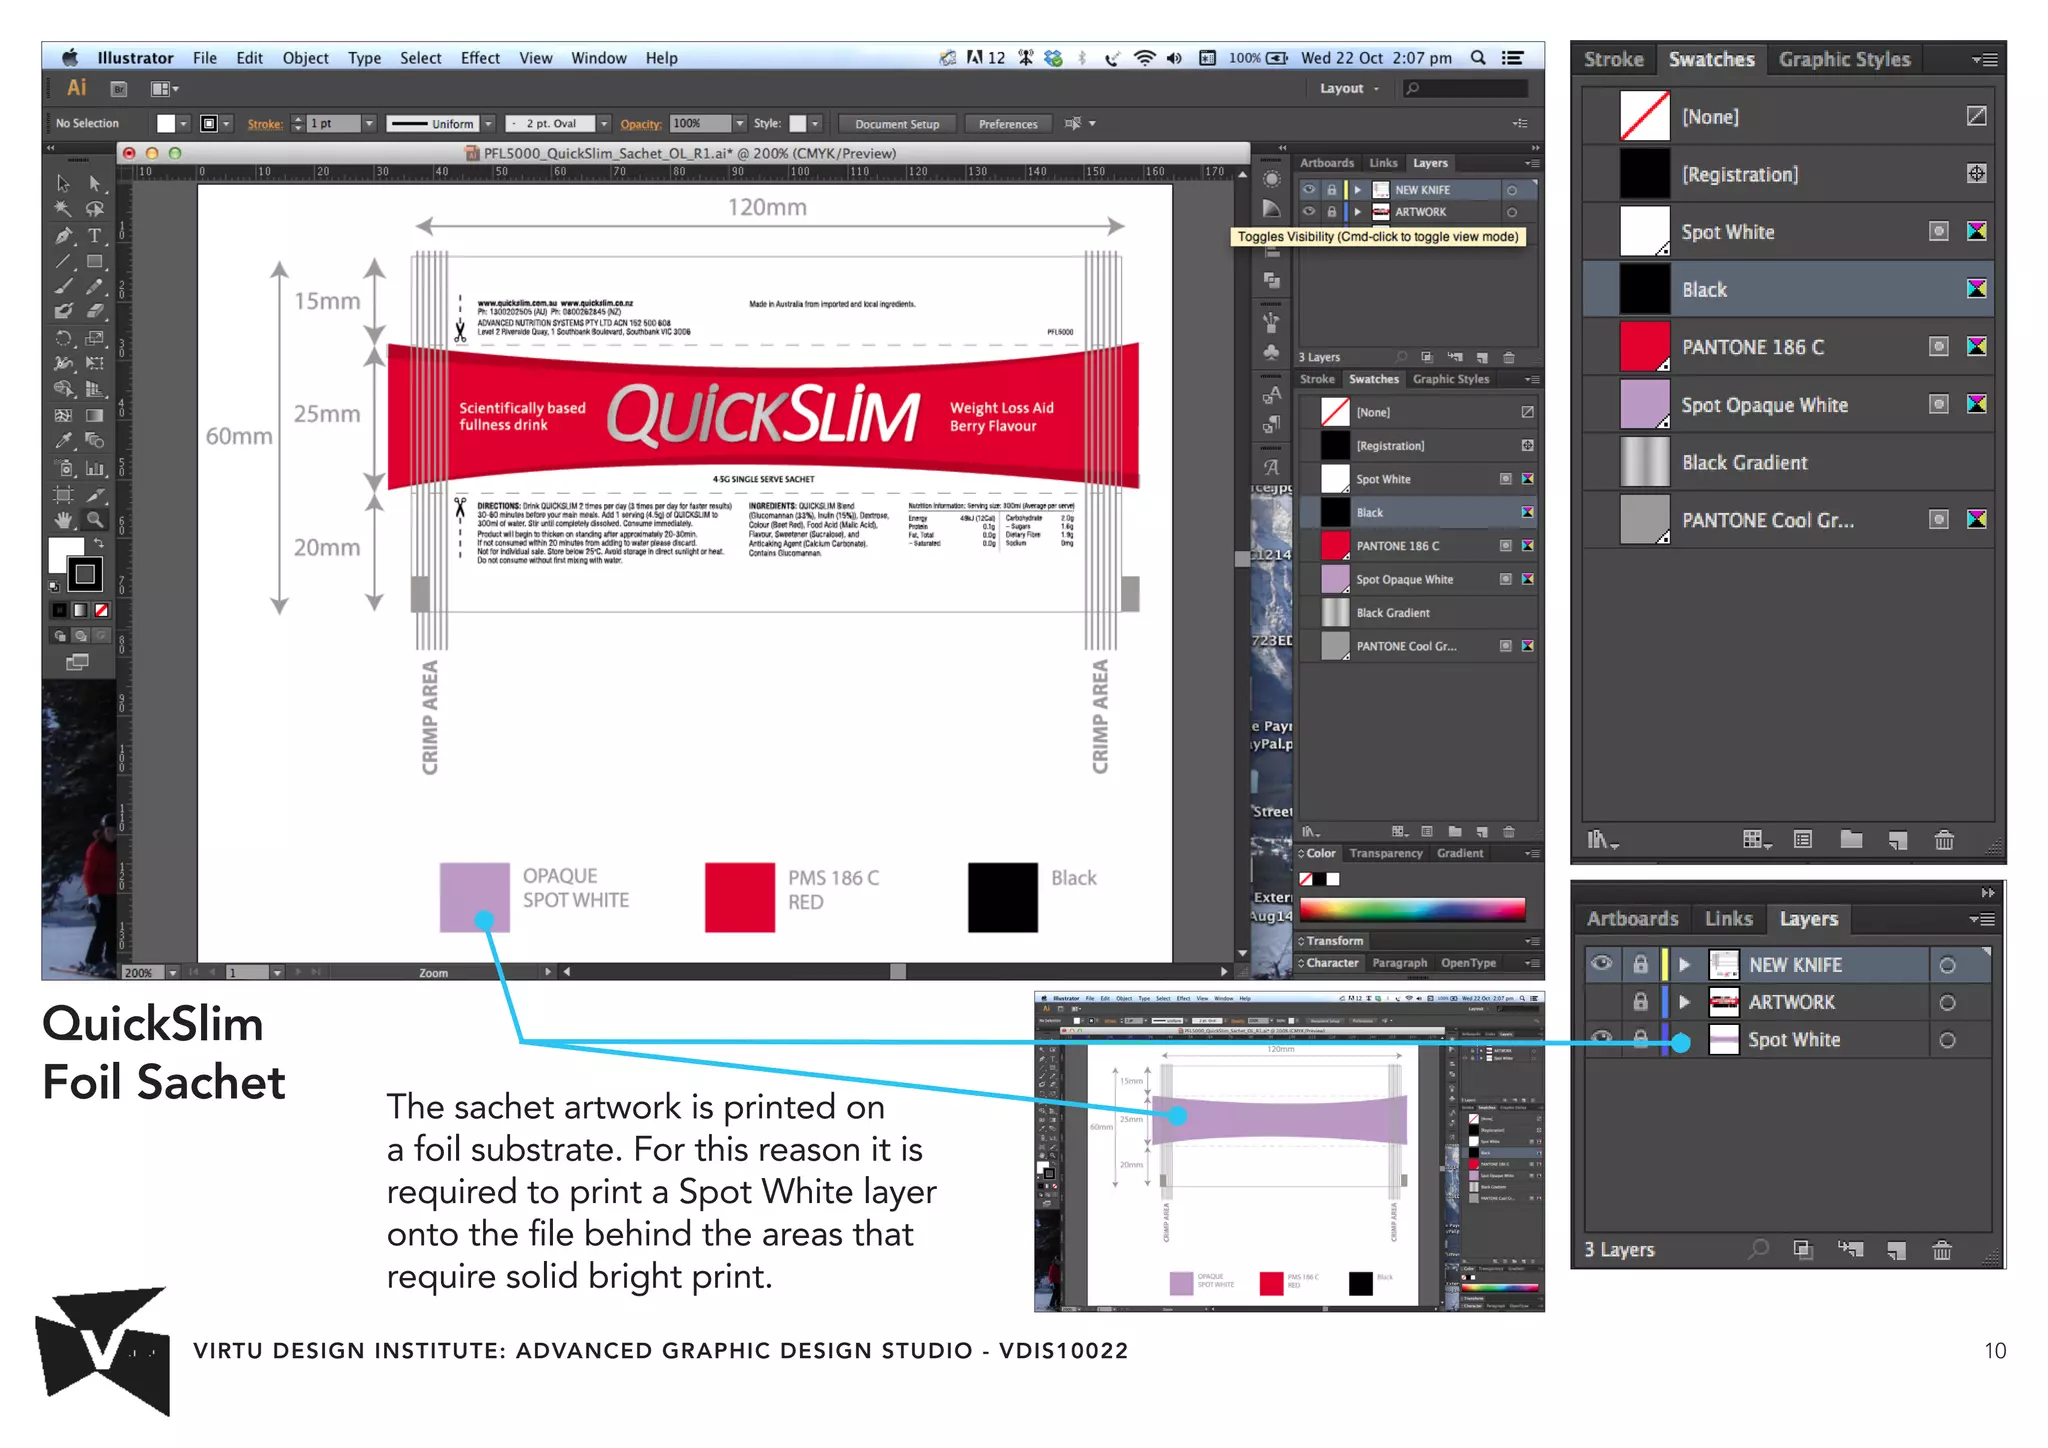Click trash icon in enlarged Swatches panel
The width and height of the screenshot is (2048, 1448).
pos(1944,840)
